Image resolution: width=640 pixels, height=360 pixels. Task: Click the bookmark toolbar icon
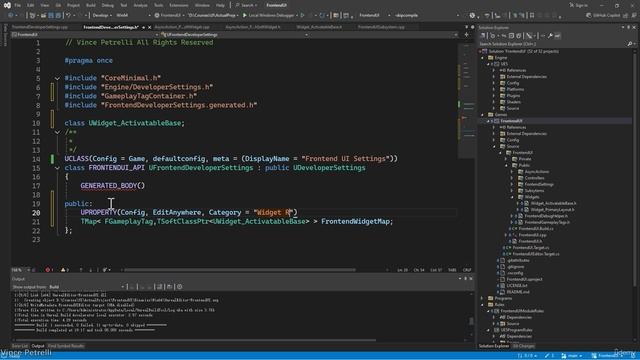point(531,16)
